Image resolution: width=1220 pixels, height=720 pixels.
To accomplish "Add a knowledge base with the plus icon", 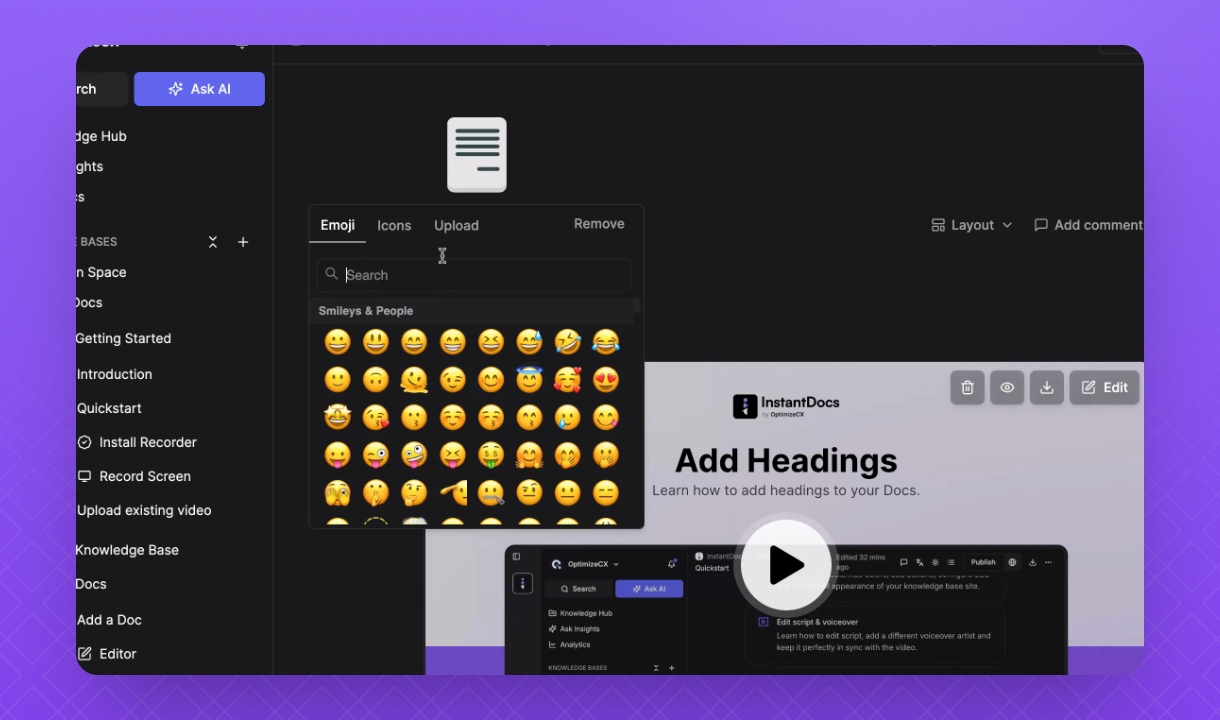I will [x=243, y=242].
